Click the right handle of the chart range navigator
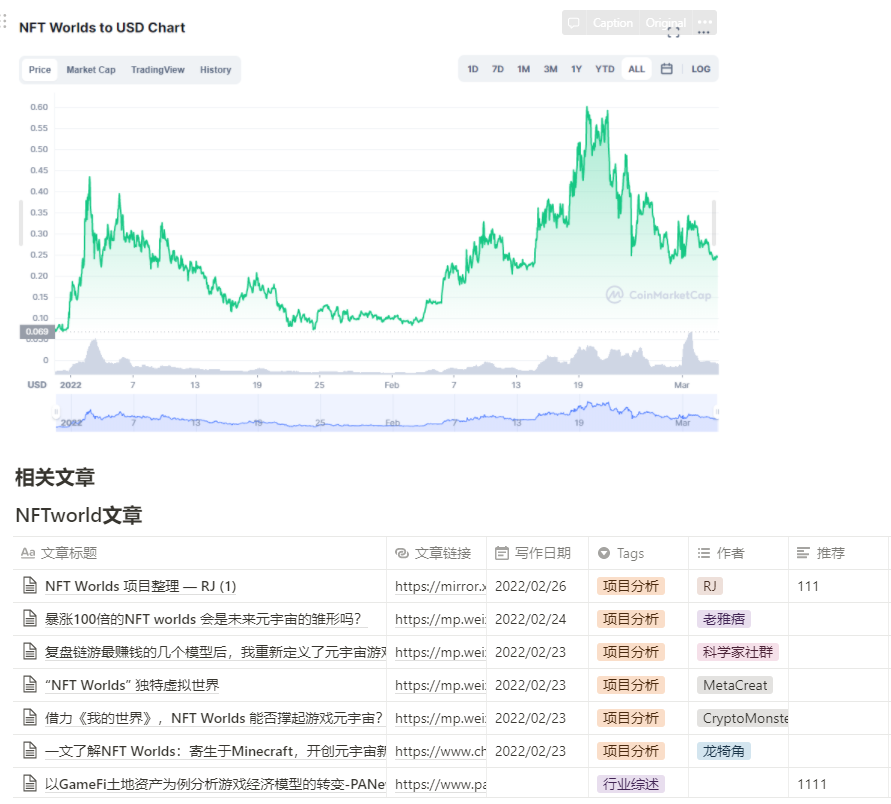This screenshot has width=891, height=804. (717, 412)
